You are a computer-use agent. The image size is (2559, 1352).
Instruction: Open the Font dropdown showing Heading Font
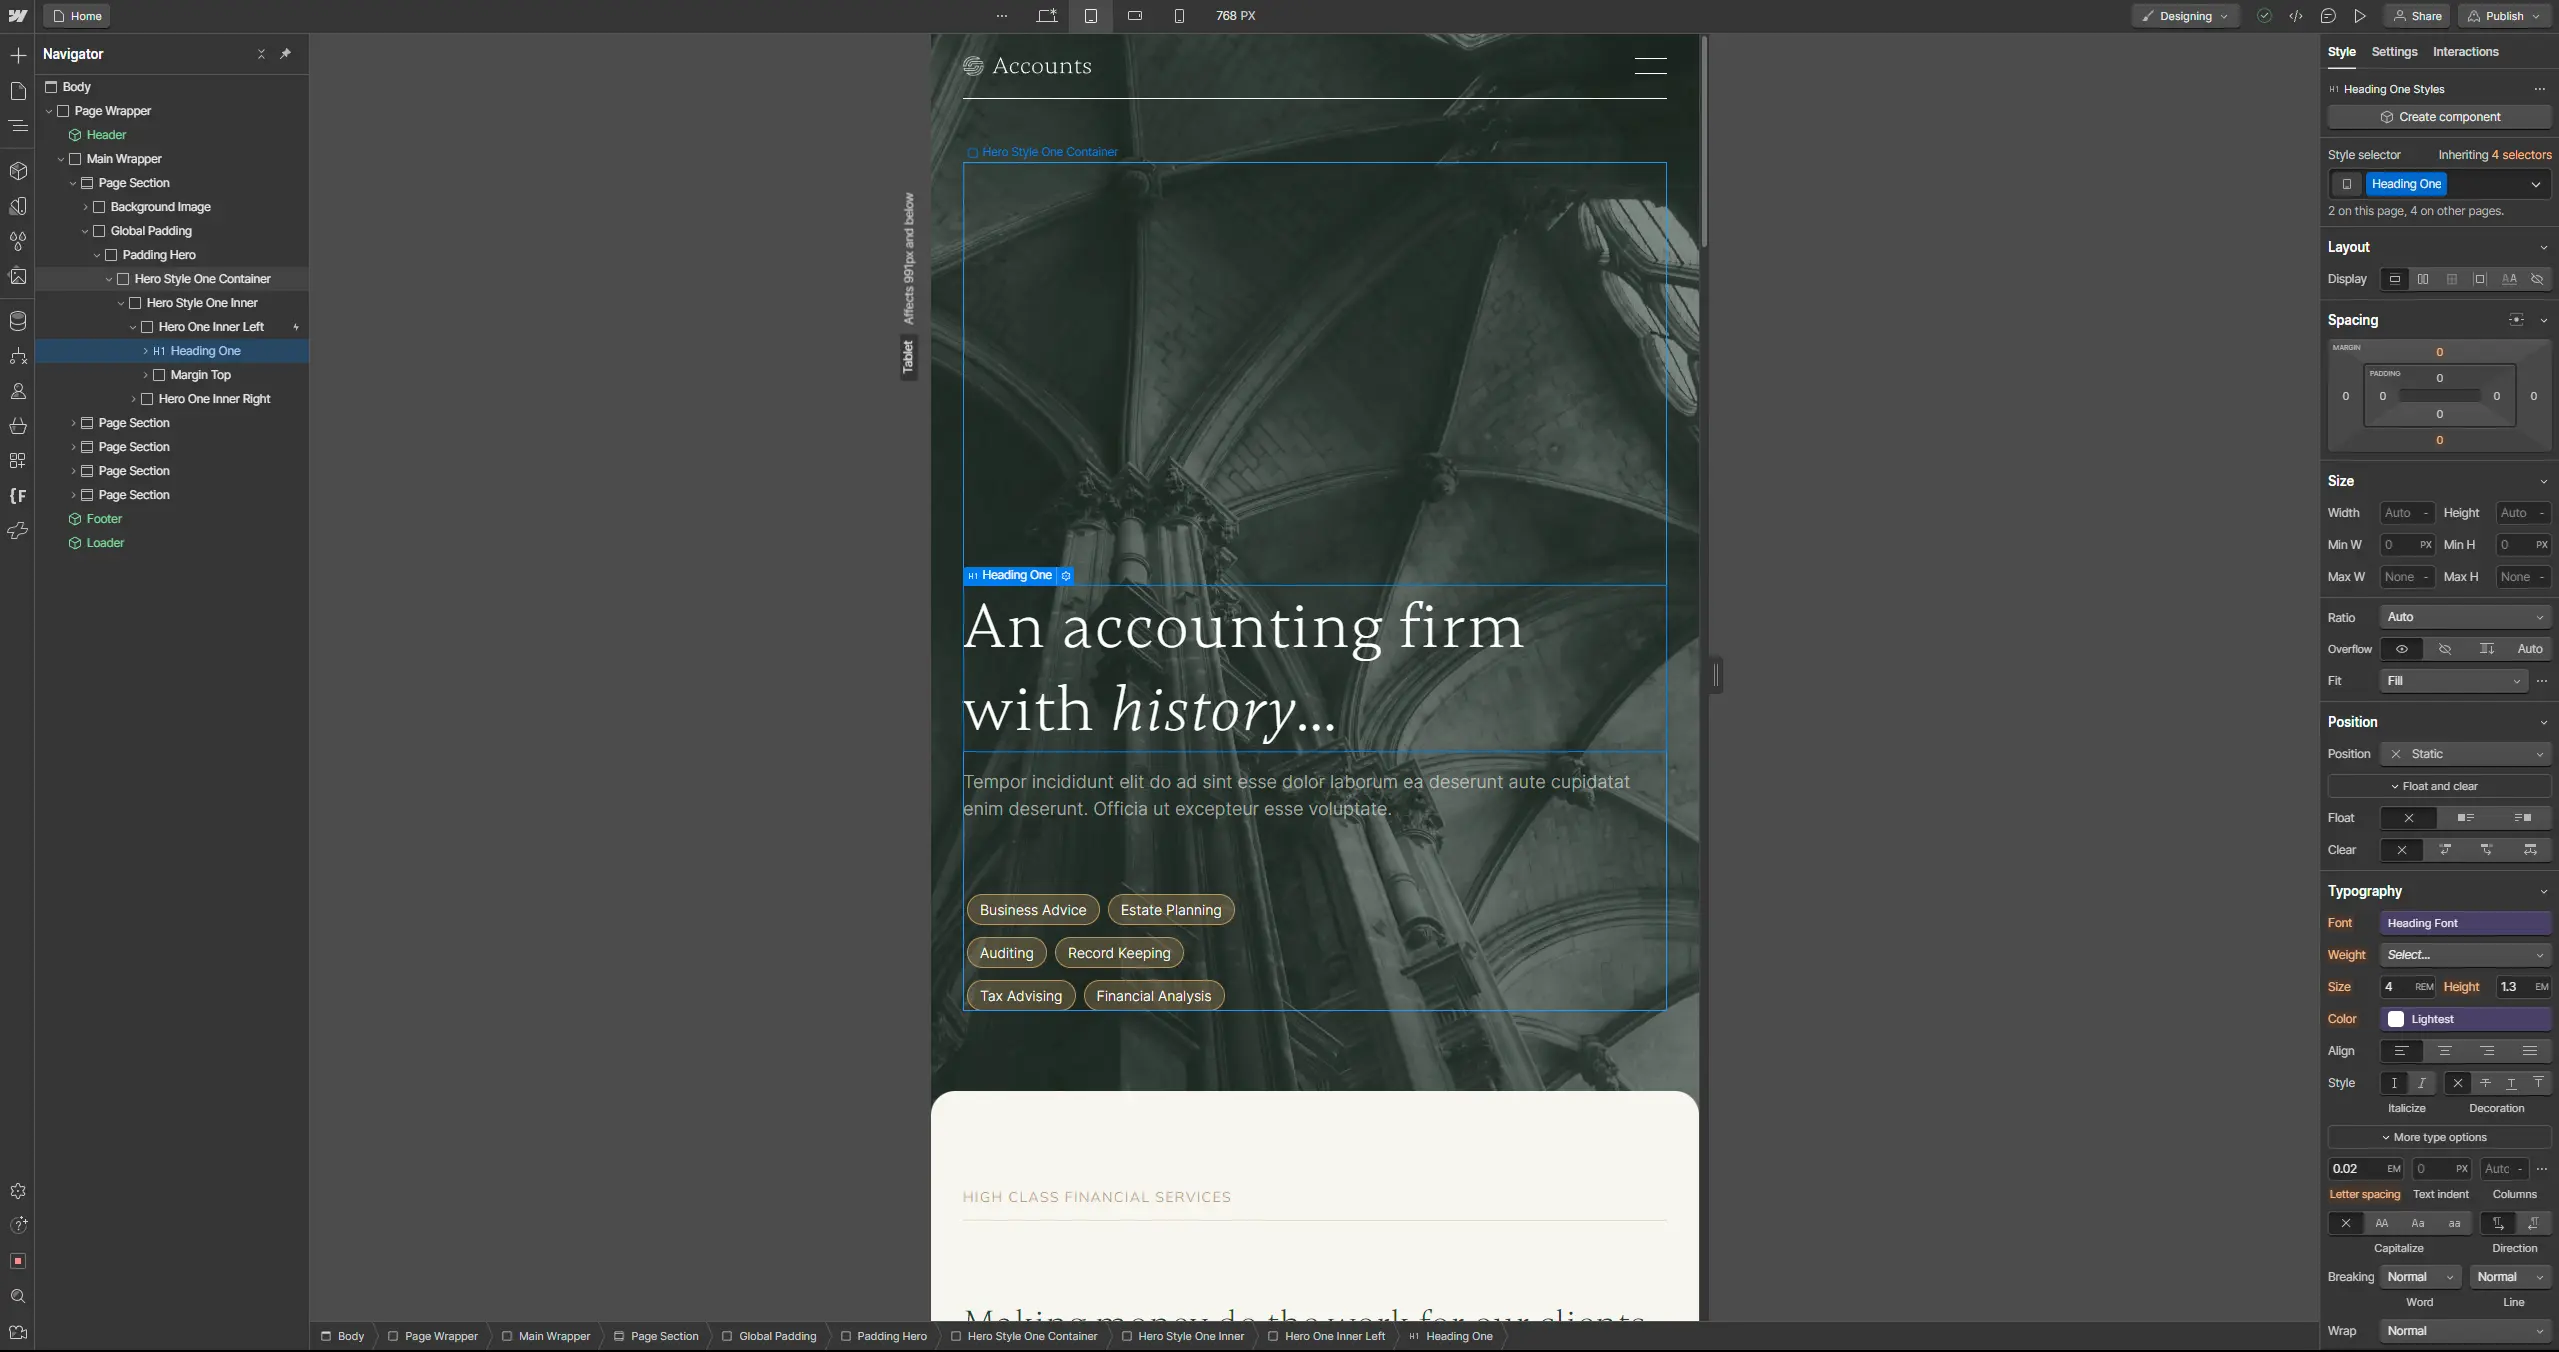2464,923
